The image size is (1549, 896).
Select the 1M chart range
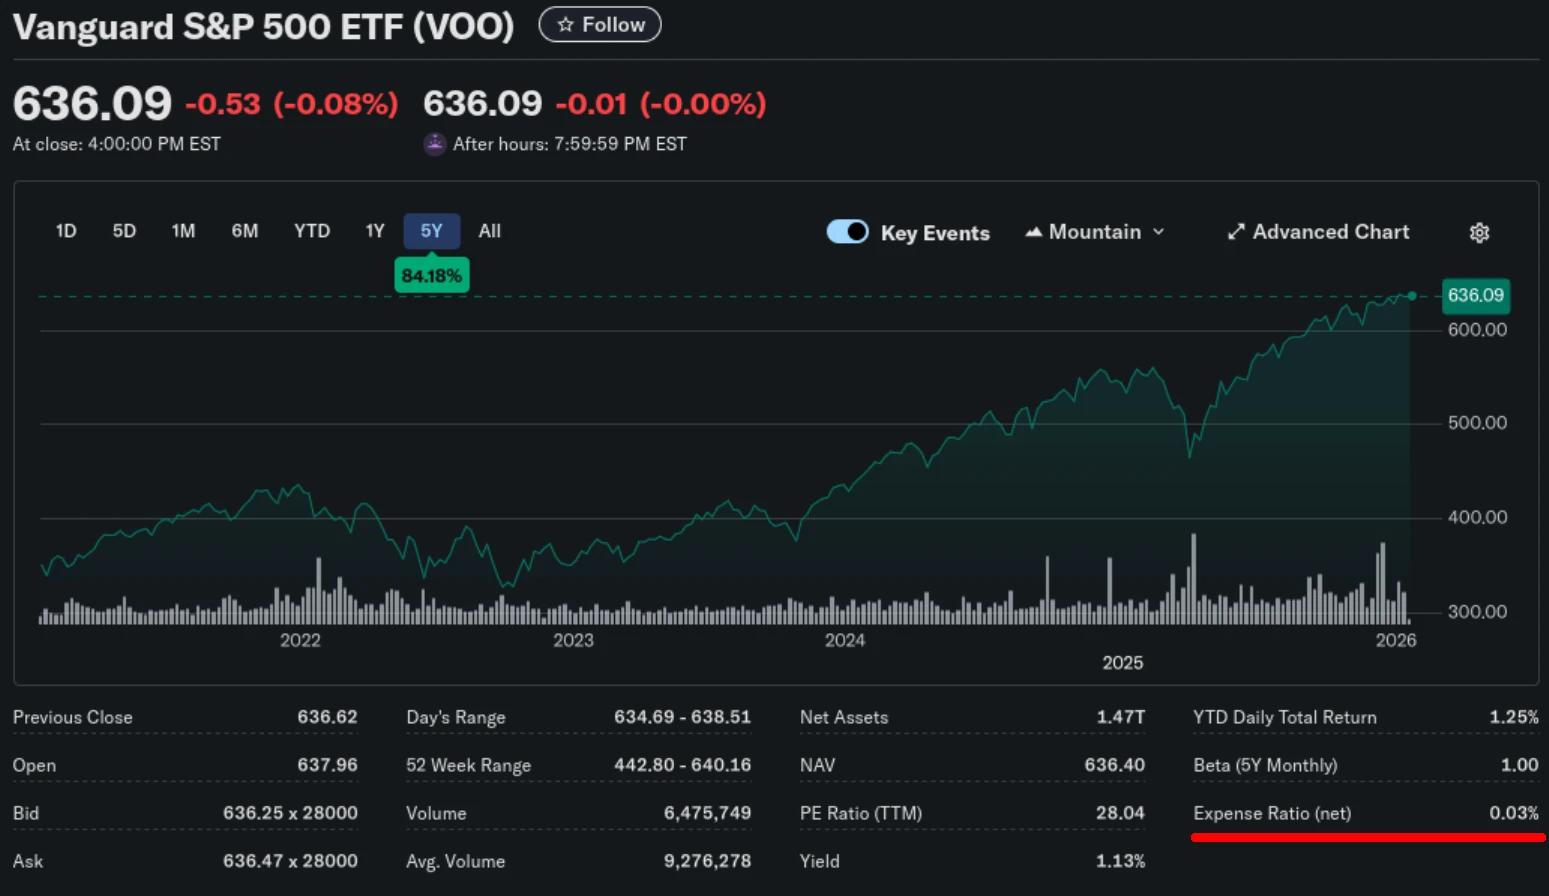183,230
